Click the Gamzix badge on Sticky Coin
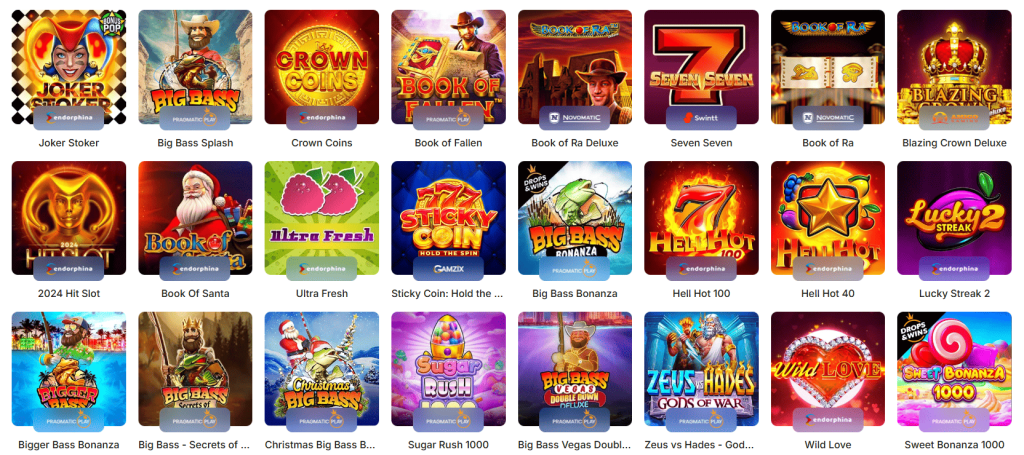The image size is (1024, 455). click(448, 269)
